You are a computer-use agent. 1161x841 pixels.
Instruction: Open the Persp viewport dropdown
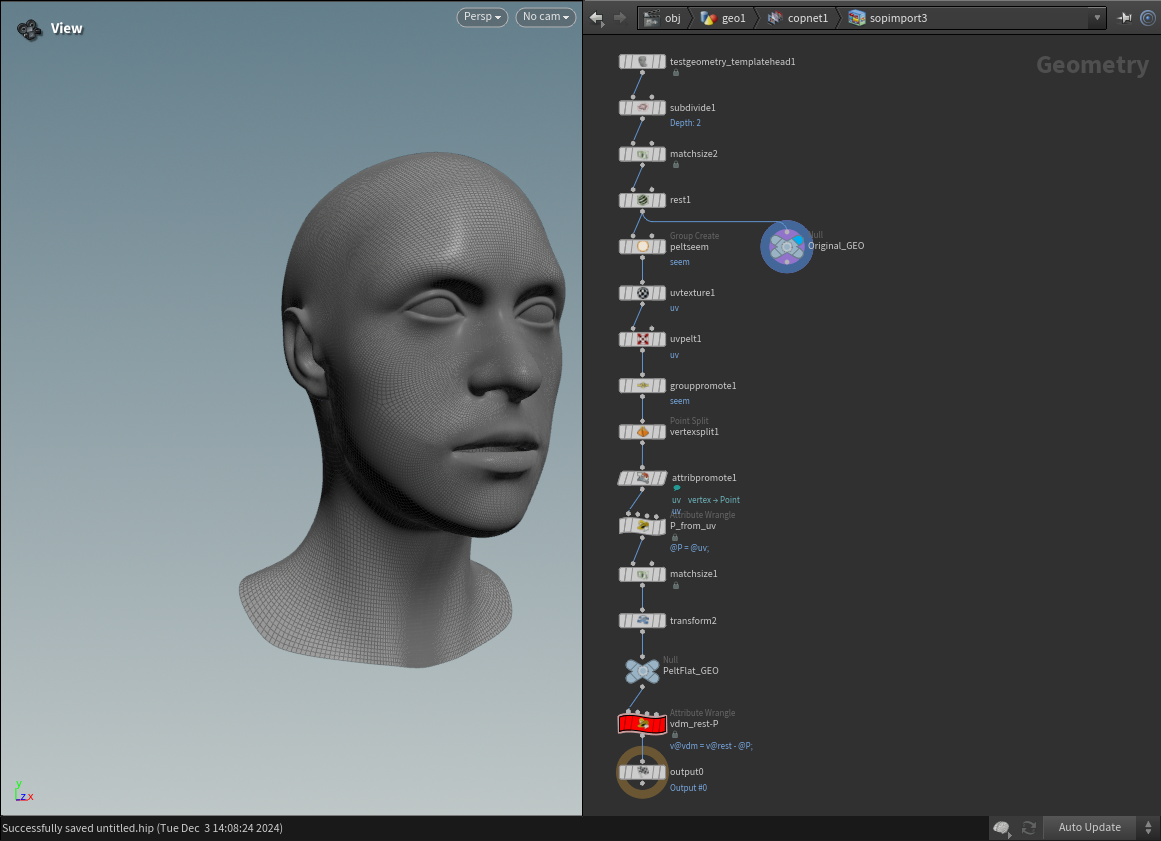click(x=484, y=17)
